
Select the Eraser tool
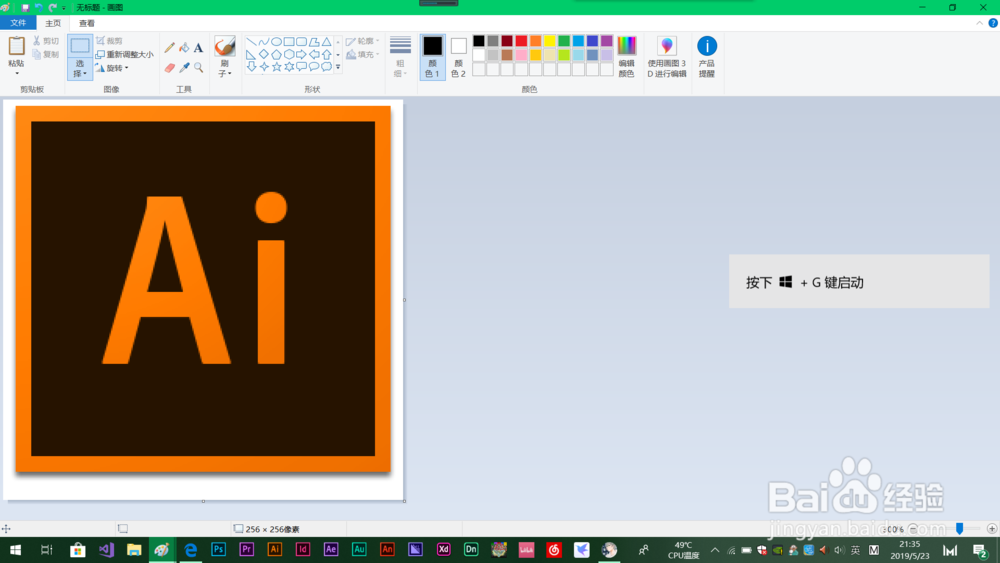[170, 68]
